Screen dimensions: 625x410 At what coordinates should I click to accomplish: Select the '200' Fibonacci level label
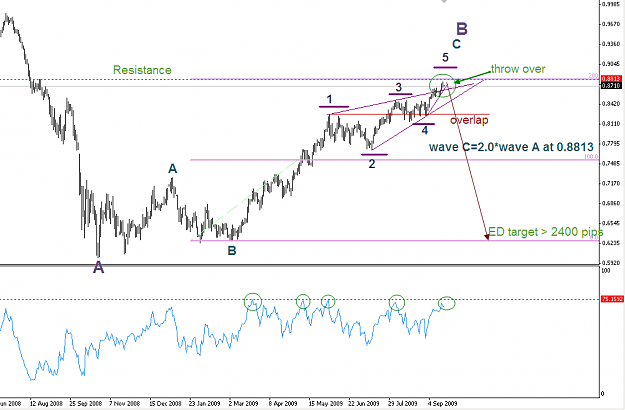tap(594, 76)
